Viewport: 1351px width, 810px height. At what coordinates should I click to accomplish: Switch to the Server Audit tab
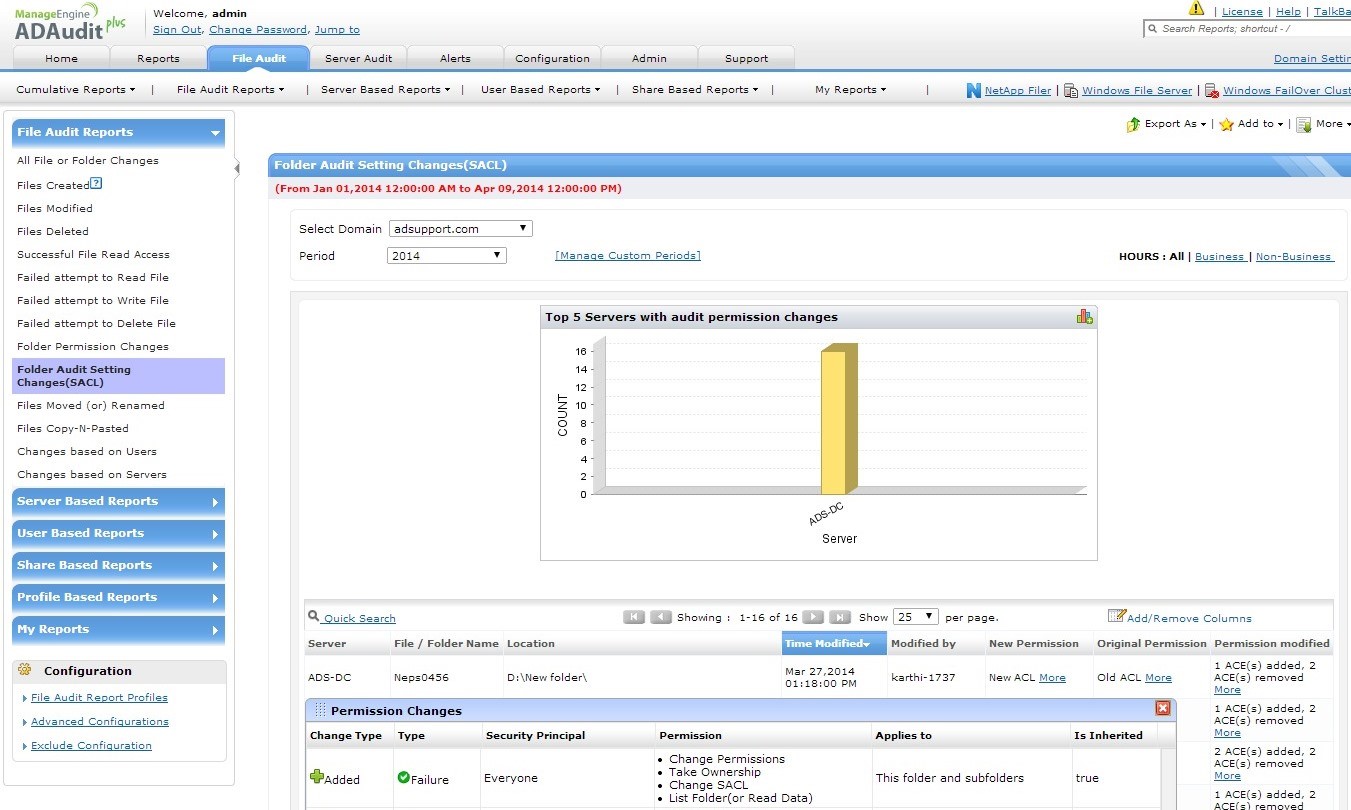coord(358,58)
